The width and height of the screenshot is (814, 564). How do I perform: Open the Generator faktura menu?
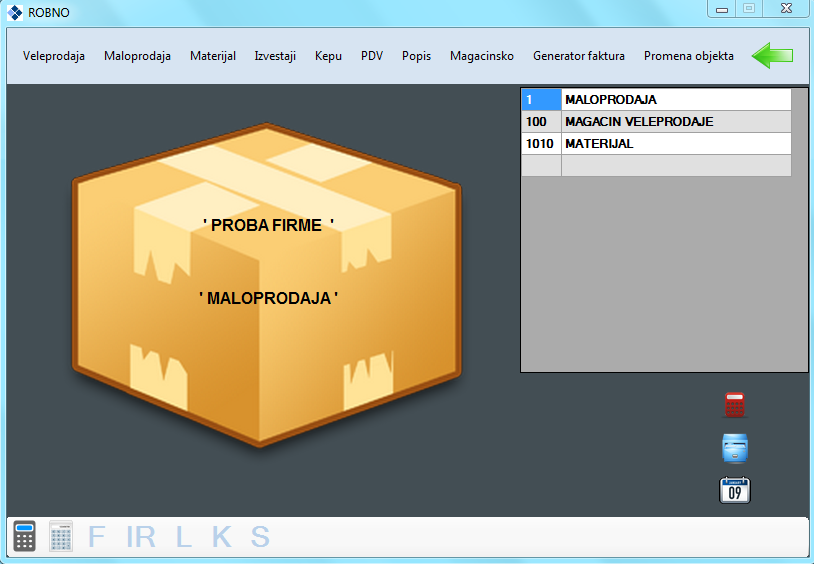pyautogui.click(x=579, y=56)
